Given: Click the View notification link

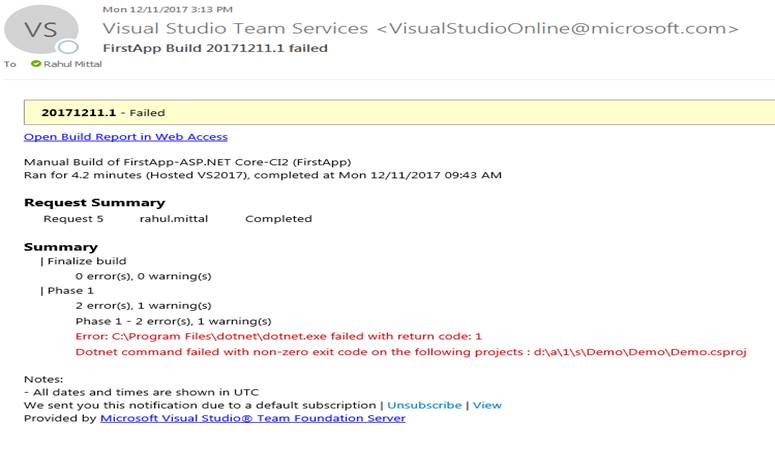Looking at the screenshot, I should [x=487, y=405].
